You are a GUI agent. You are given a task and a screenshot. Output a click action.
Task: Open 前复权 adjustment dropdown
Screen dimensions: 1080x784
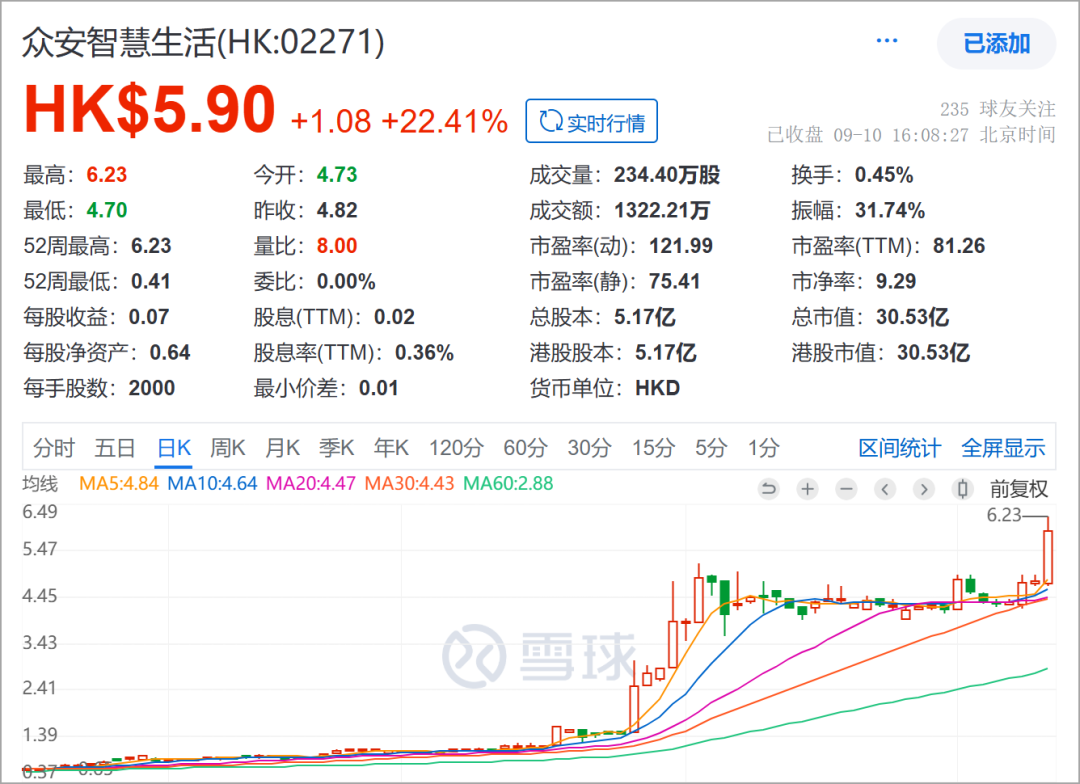[1019, 489]
